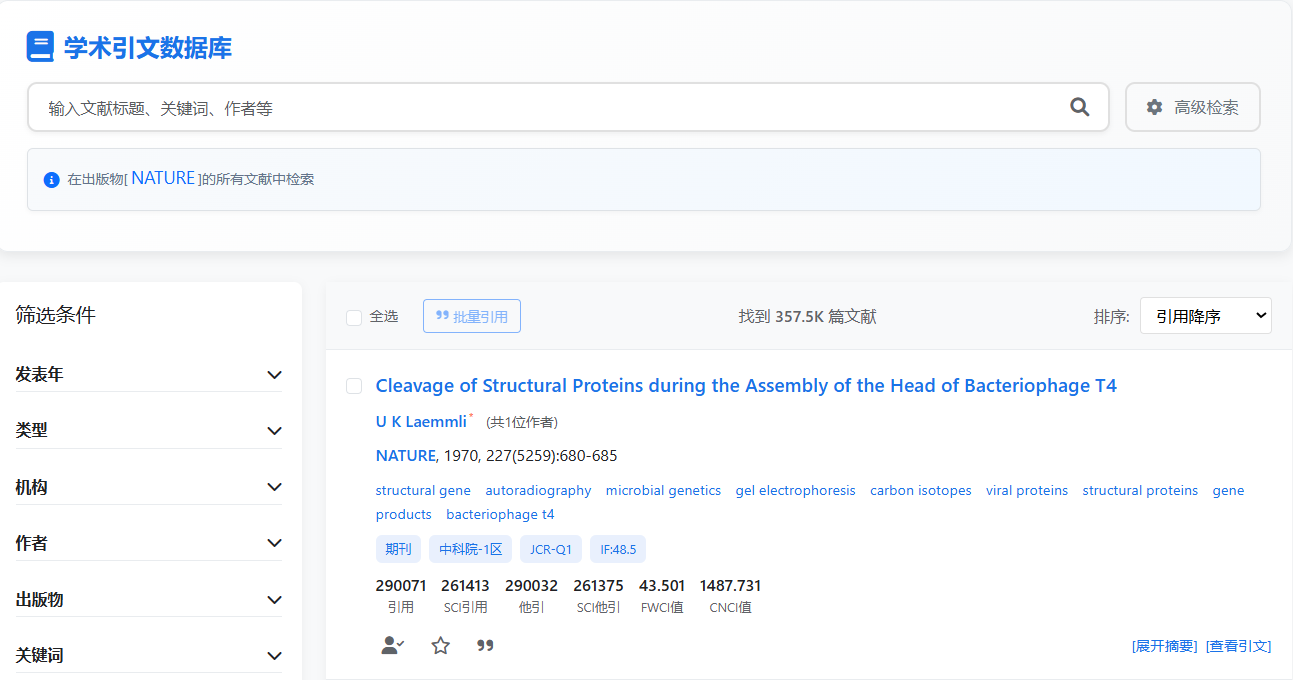Image resolution: width=1293 pixels, height=680 pixels.
Task: Click the book logo icon
Action: coord(40,47)
